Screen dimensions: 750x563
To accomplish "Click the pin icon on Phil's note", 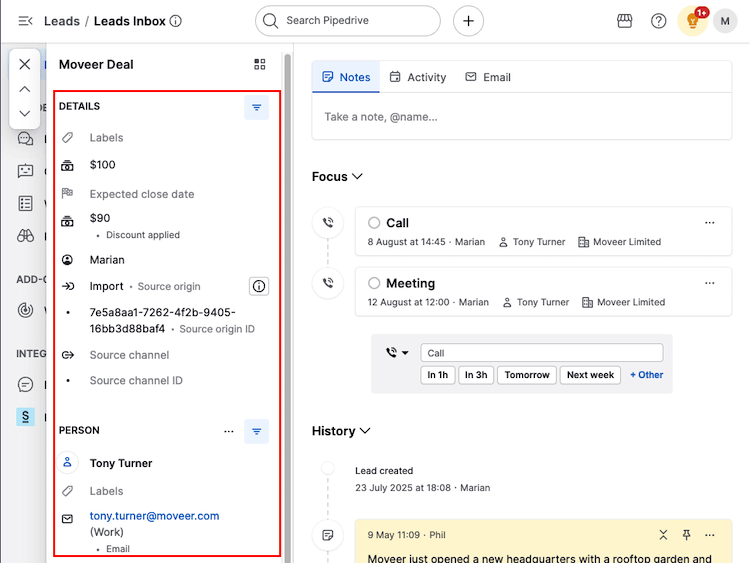I will click(686, 535).
